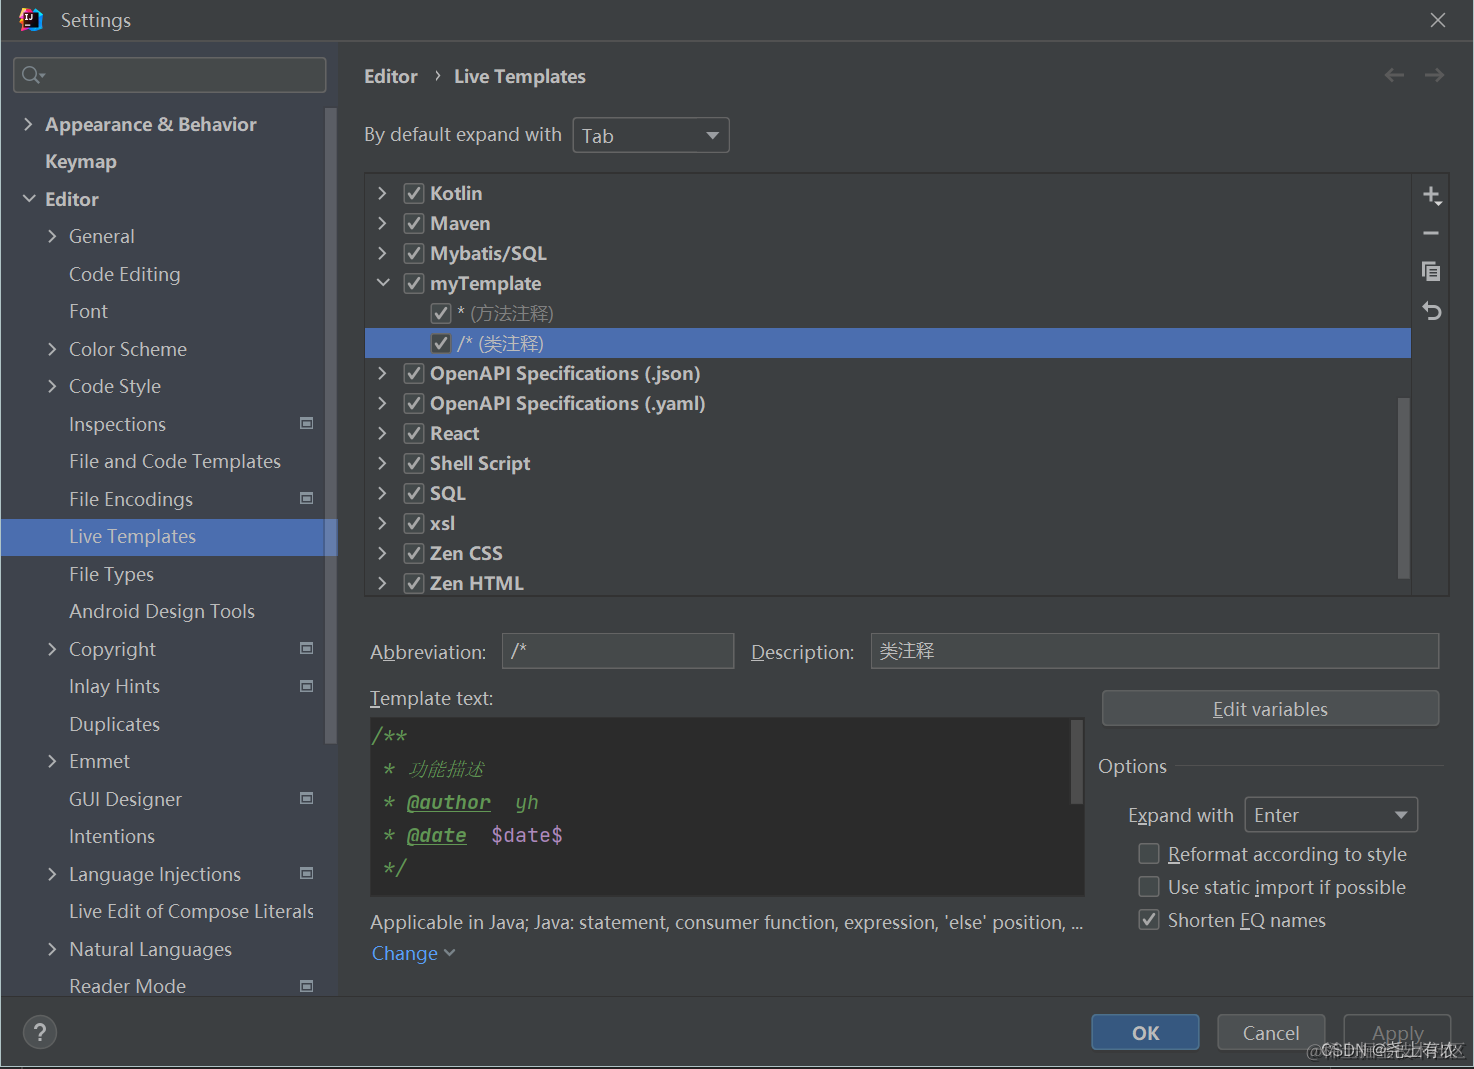Click the template list vertical scrollbar
Image resolution: width=1474 pixels, height=1069 pixels.
1403,488
